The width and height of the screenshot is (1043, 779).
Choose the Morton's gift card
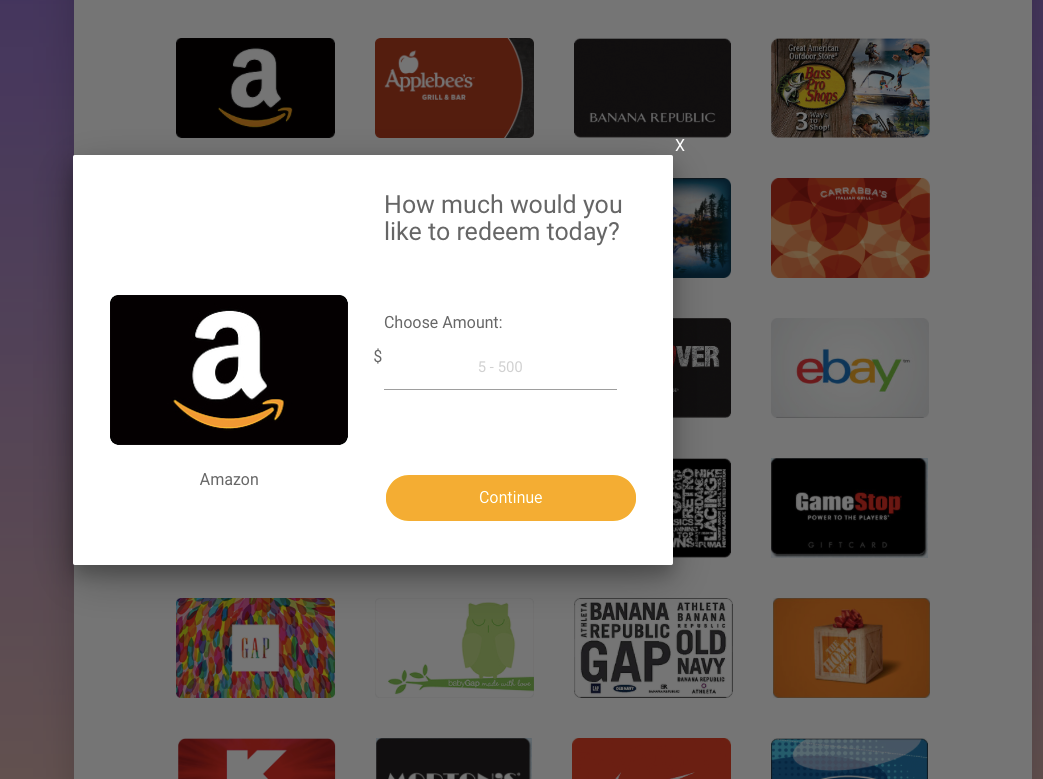[453, 758]
